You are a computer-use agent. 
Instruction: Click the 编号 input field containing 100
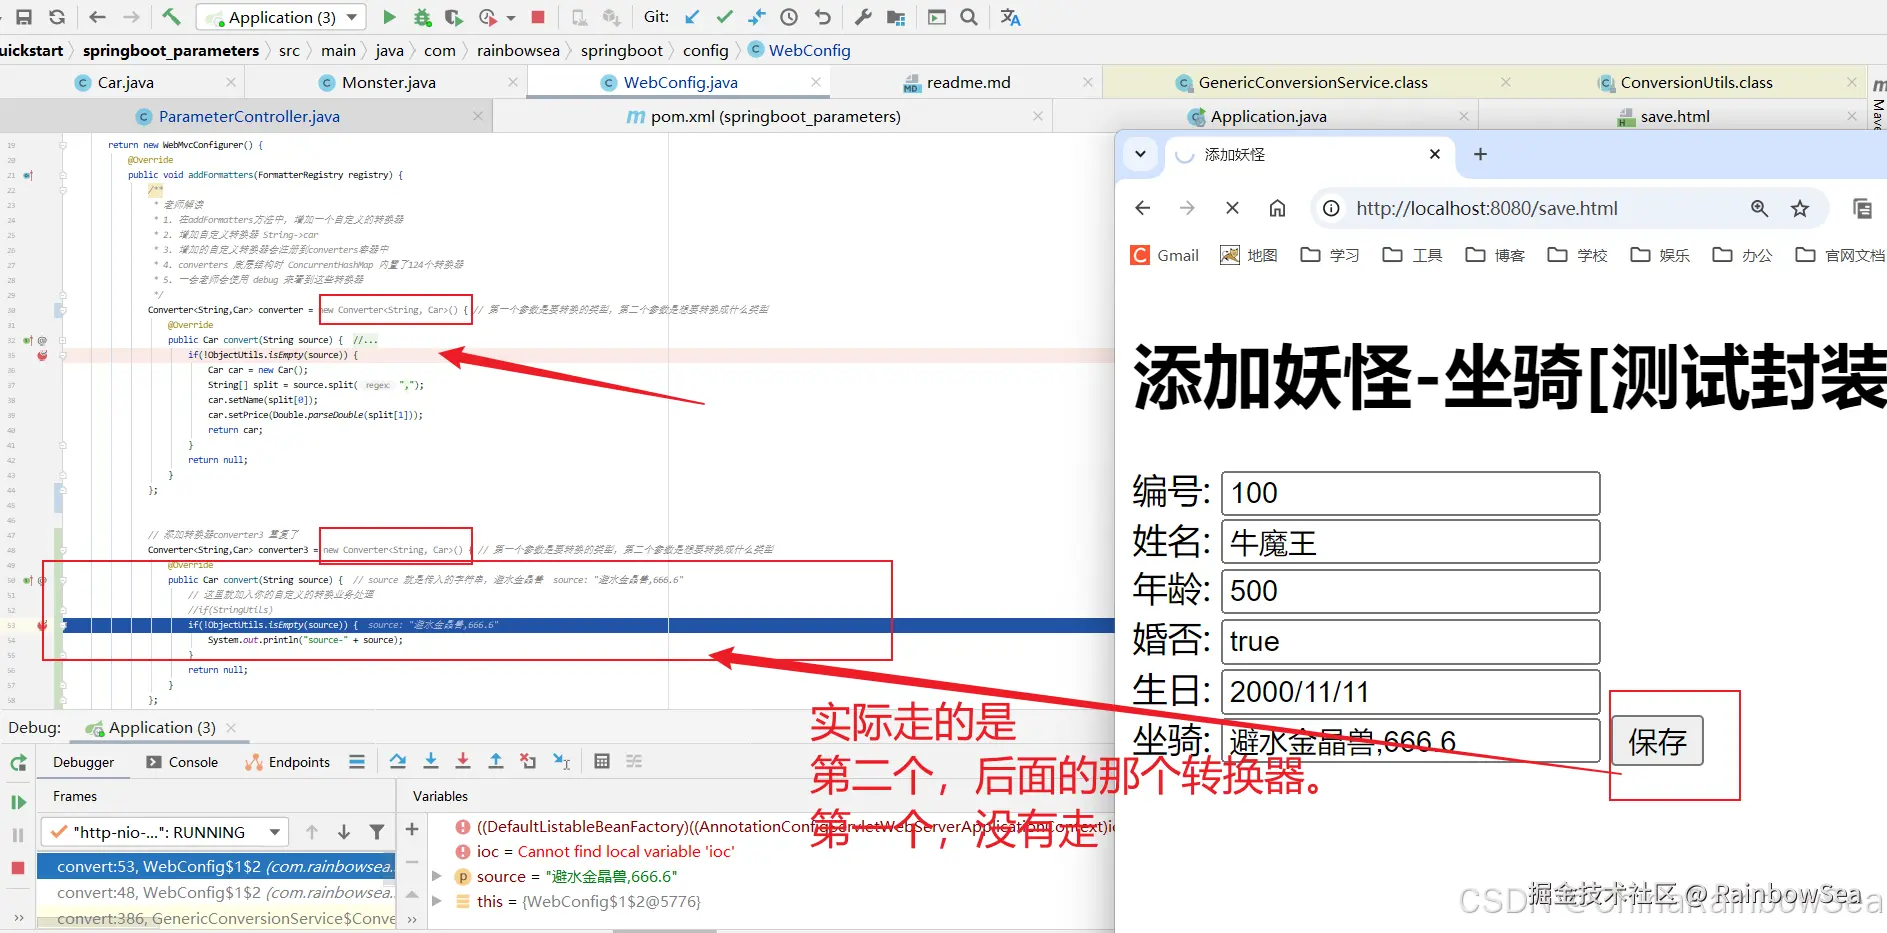pyautogui.click(x=1410, y=493)
